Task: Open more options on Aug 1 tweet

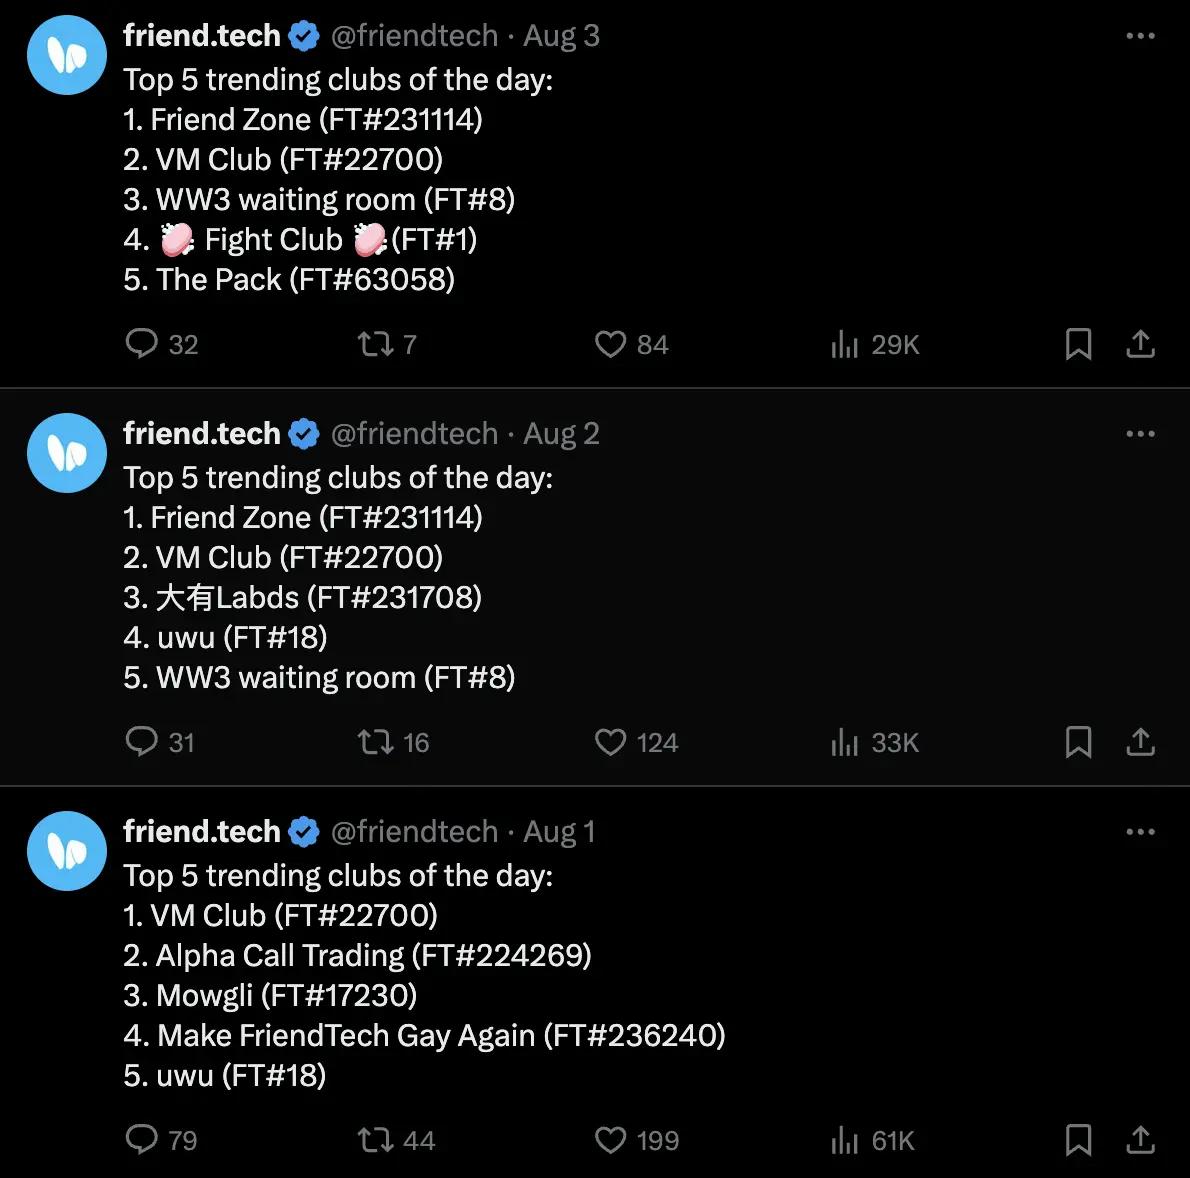Action: point(1140,832)
